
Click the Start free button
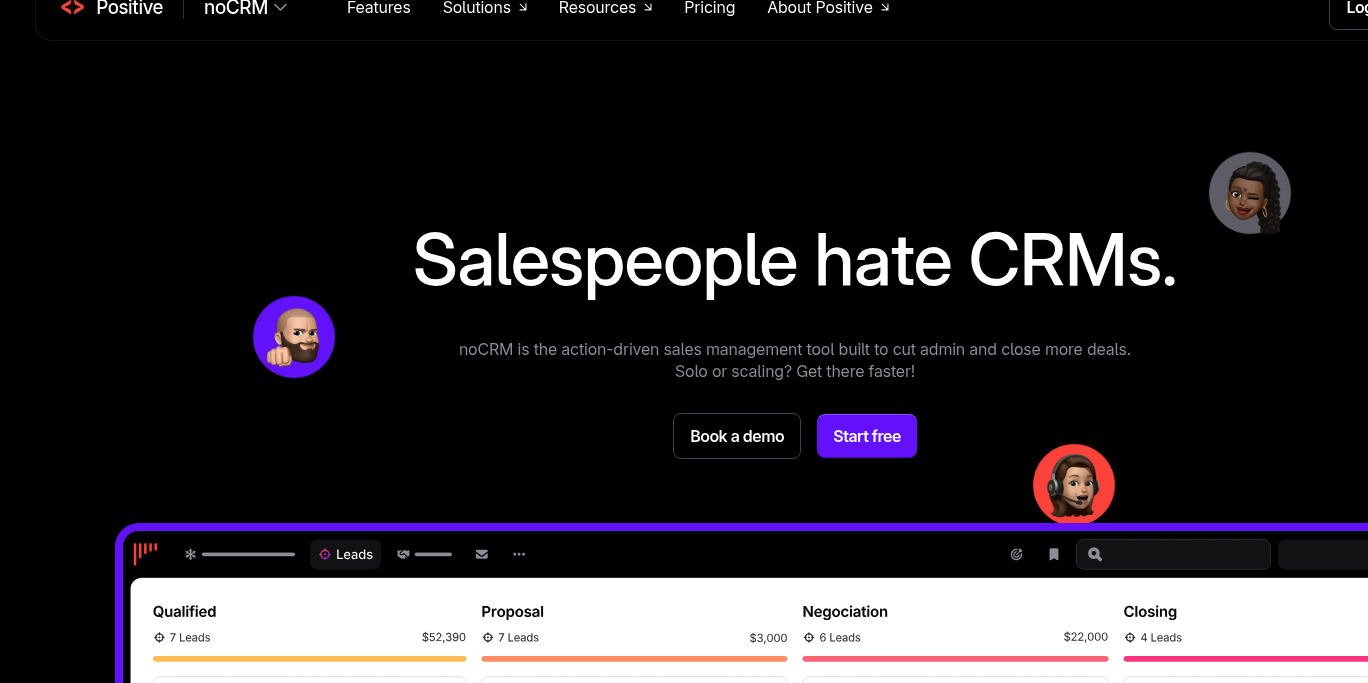pos(867,436)
